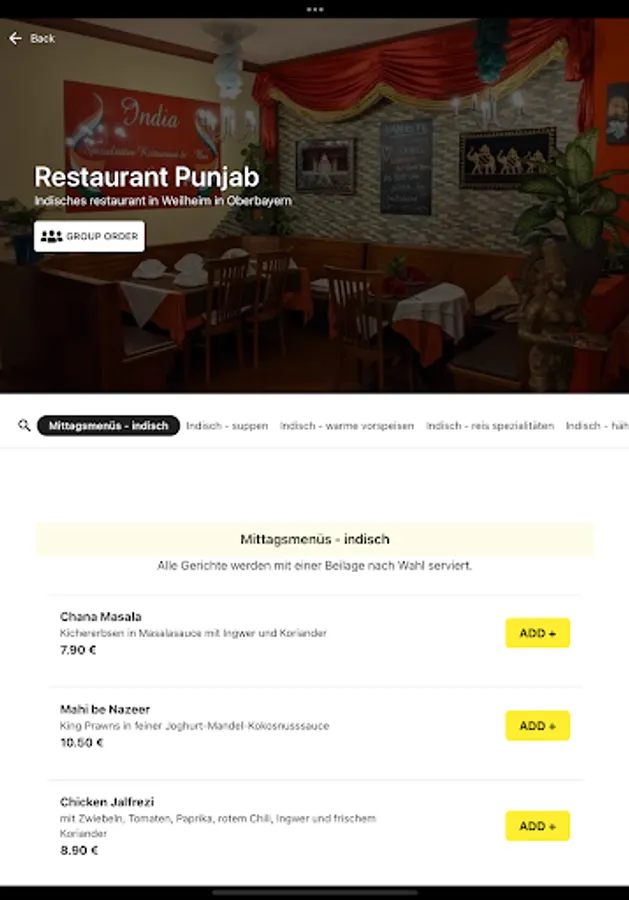This screenshot has width=629, height=900.
Task: Add Chicken Jalfrezi to order
Action: tap(537, 826)
